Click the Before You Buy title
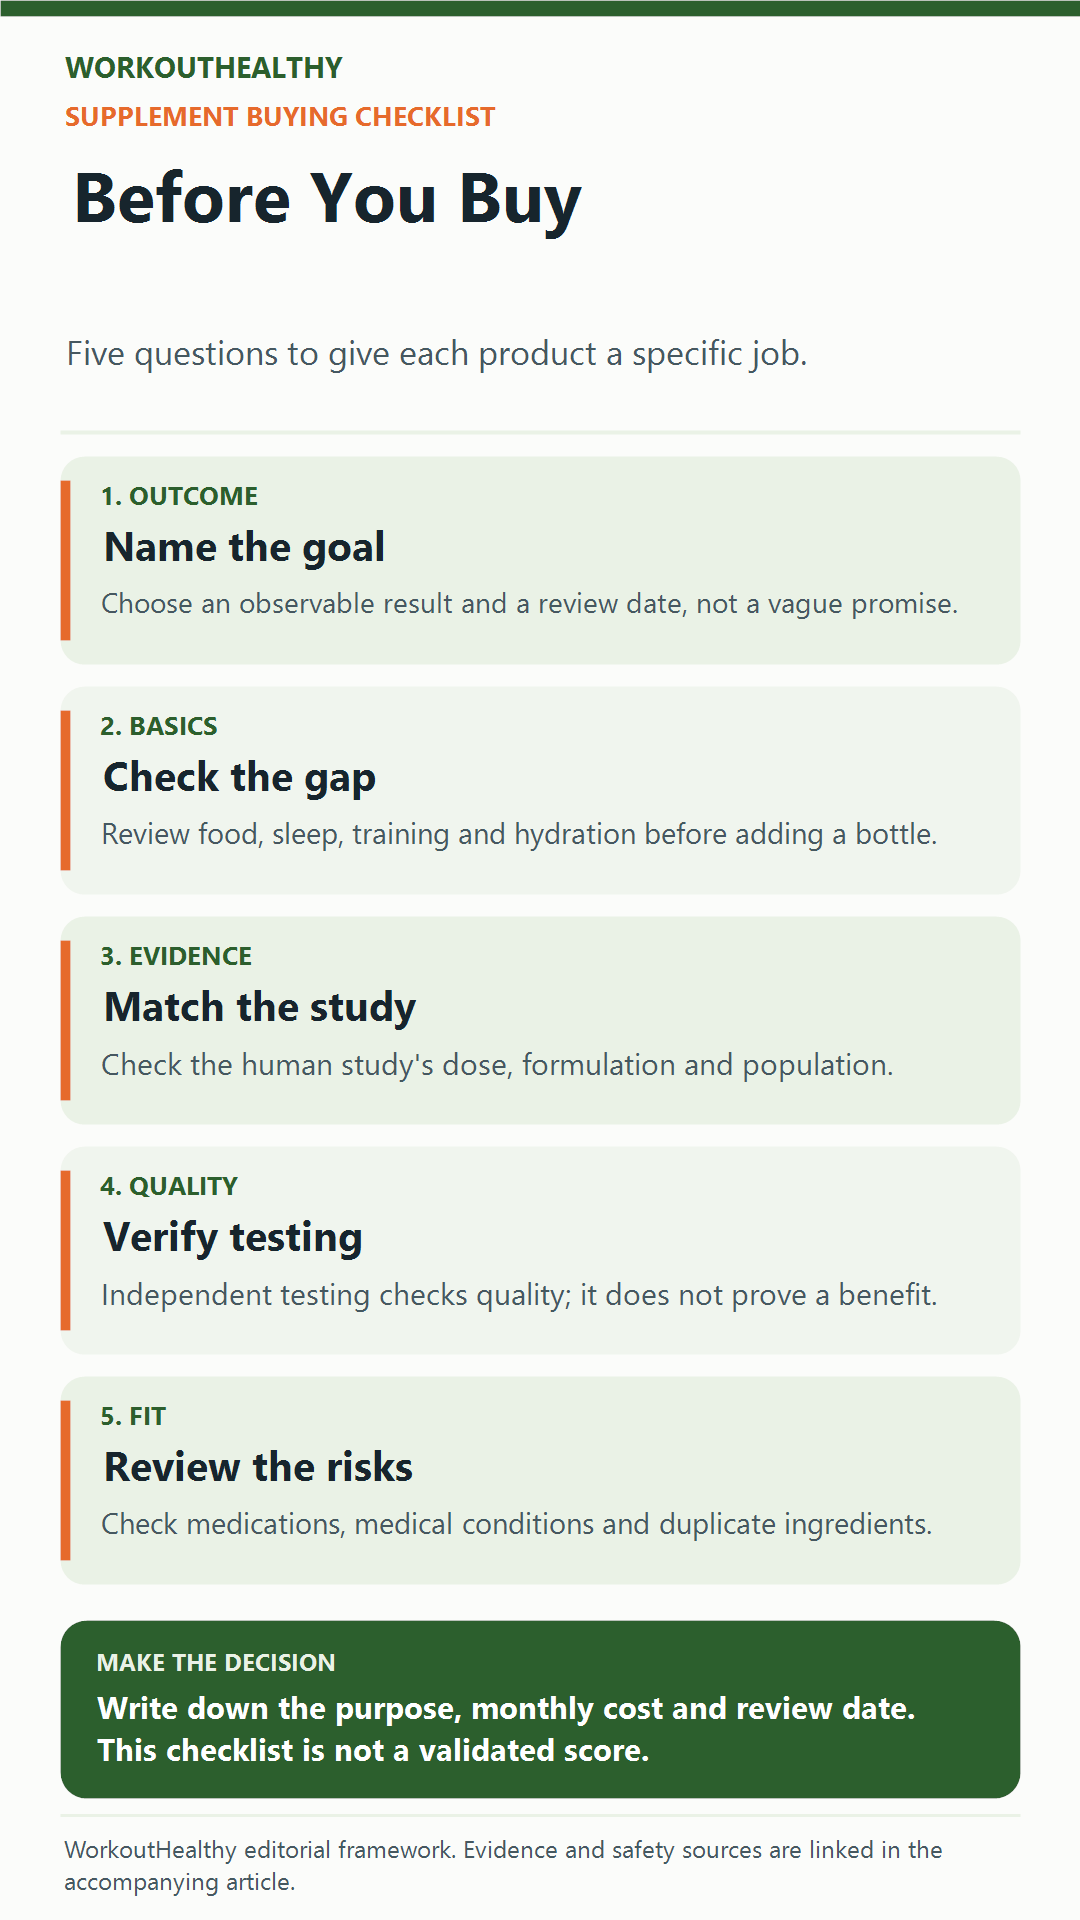The width and height of the screenshot is (1080, 1920). [x=327, y=199]
